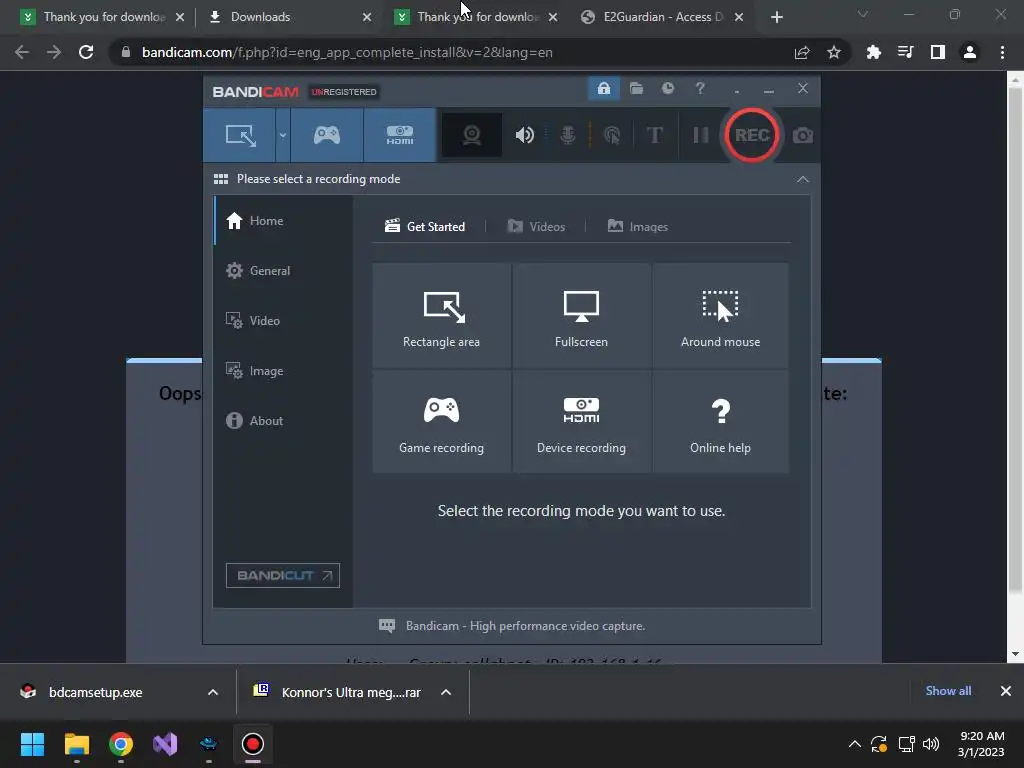Click the grid icon beside recording mode prompt
Viewport: 1024px width, 768px height.
pos(221,179)
